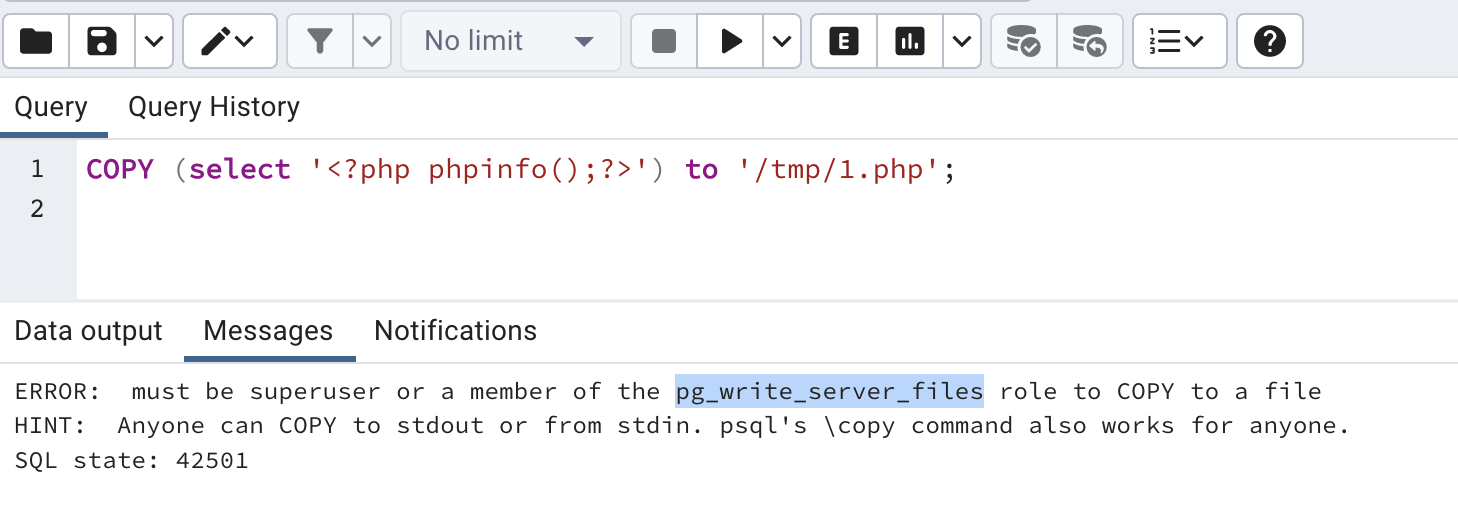Rollback the database transaction
Image resolution: width=1458 pixels, height=524 pixels.
coord(1089,41)
